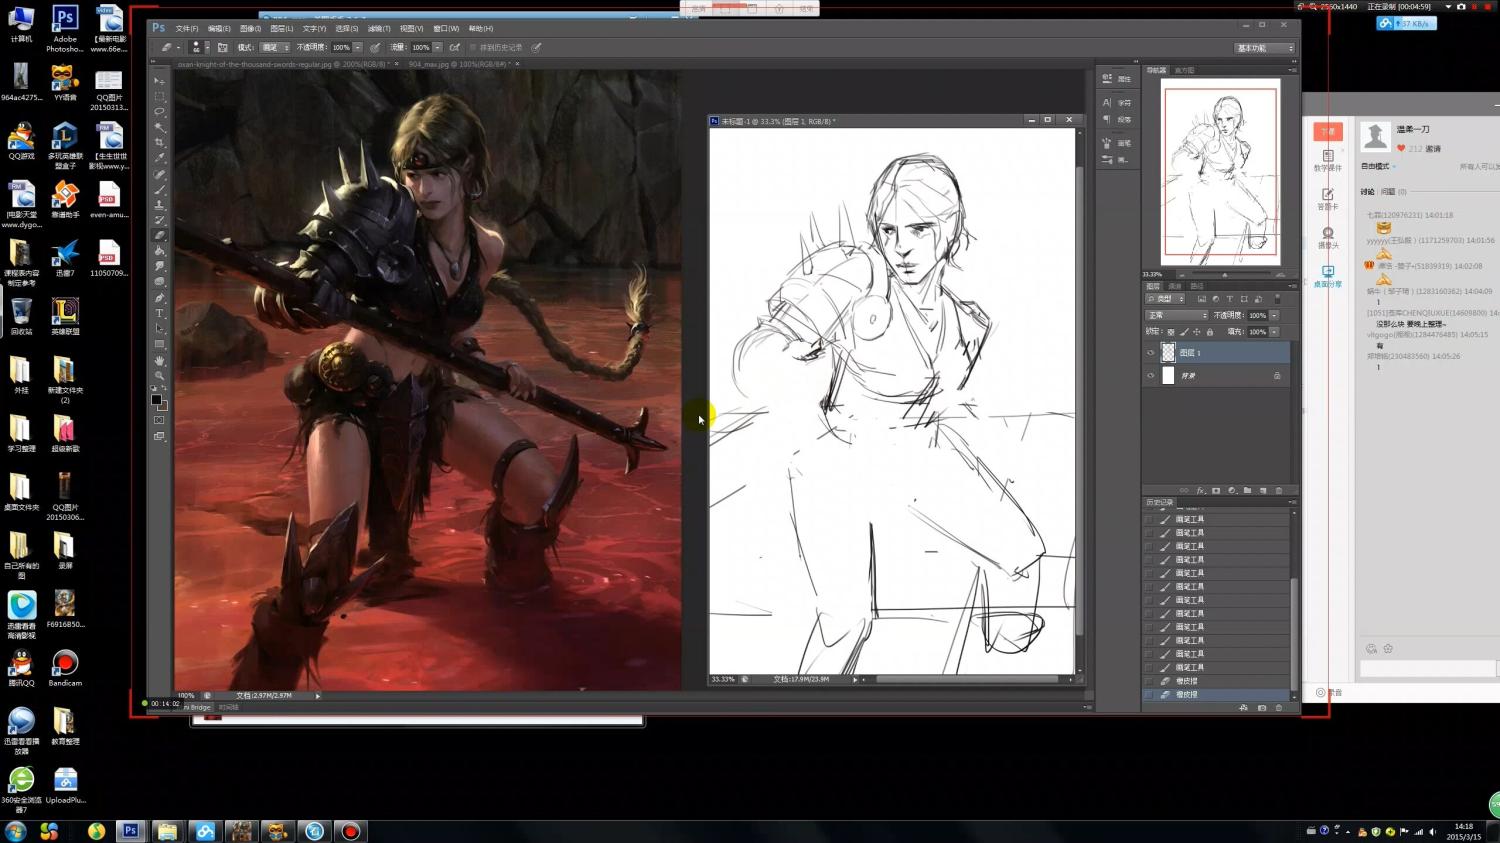The width and height of the screenshot is (1500, 843).
Task: Select the Lasso tool
Action: coord(160,111)
